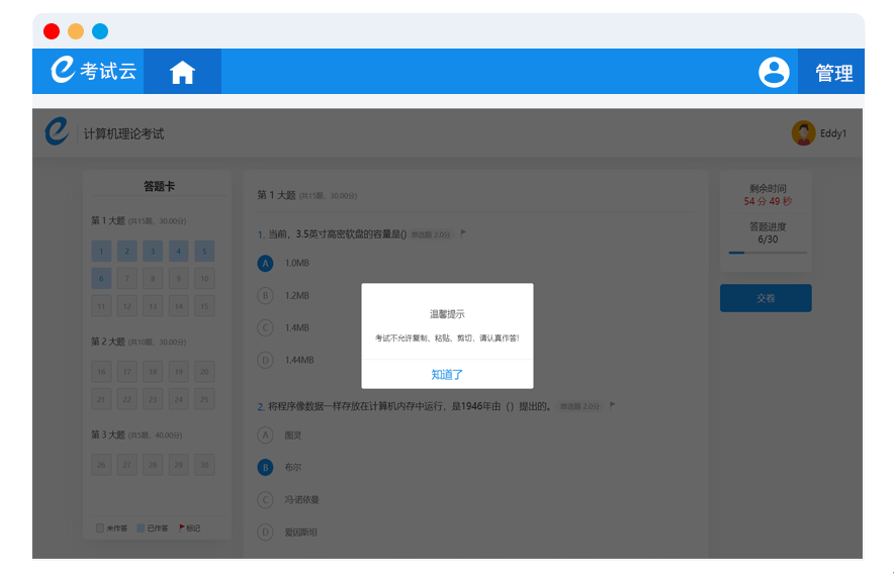The height and width of the screenshot is (585, 894).
Task: Submit the exam with 交卷 button
Action: [x=765, y=298]
